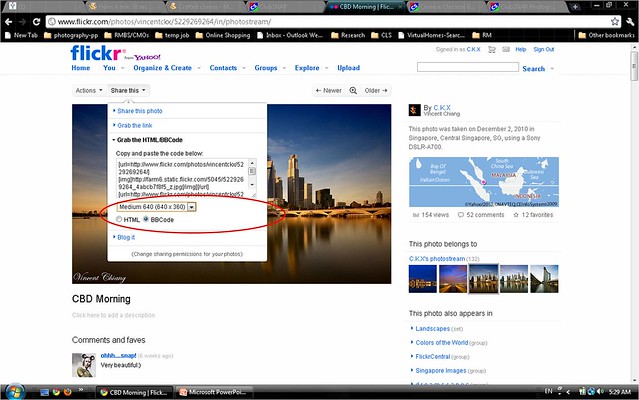
Task: Switch to the CBD Morning browser tab
Action: click(x=366, y=7)
